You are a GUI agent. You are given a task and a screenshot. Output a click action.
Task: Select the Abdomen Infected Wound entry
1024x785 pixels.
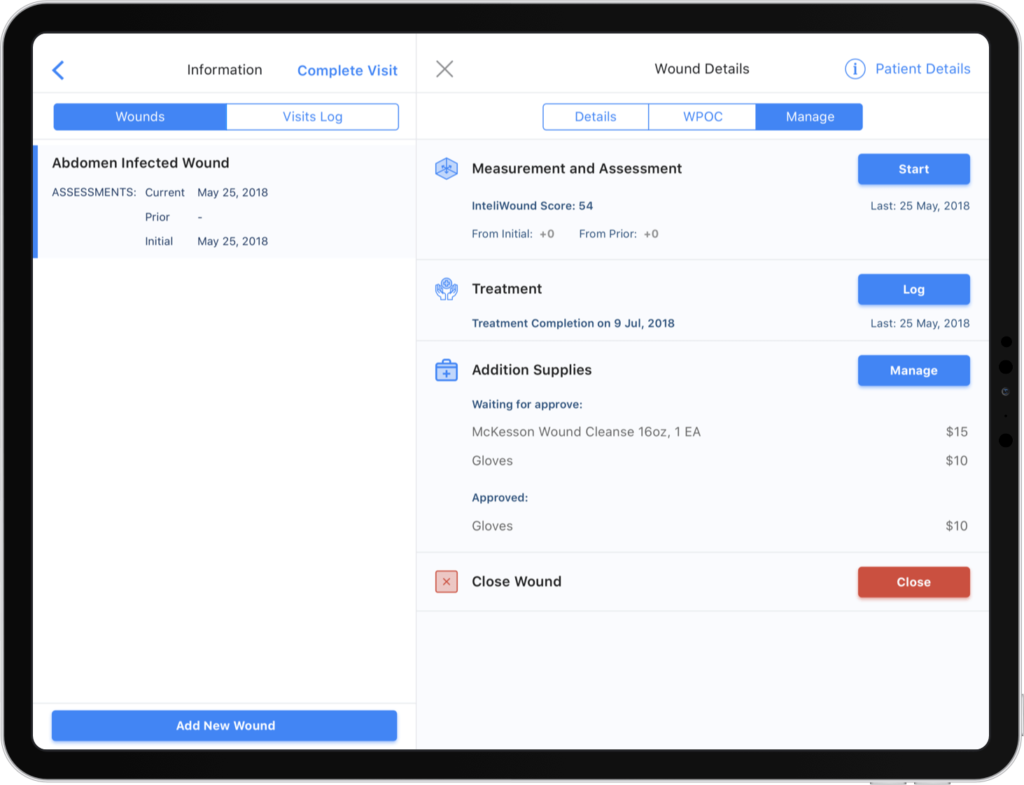tap(225, 201)
